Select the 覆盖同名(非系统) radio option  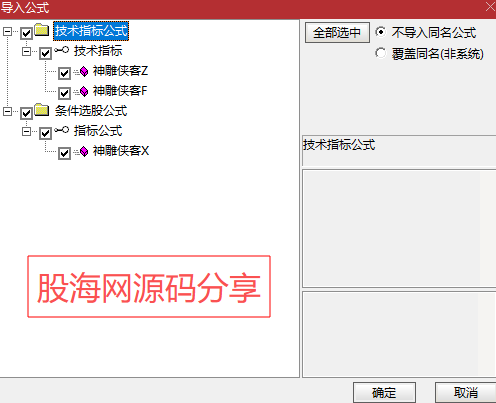pos(380,53)
